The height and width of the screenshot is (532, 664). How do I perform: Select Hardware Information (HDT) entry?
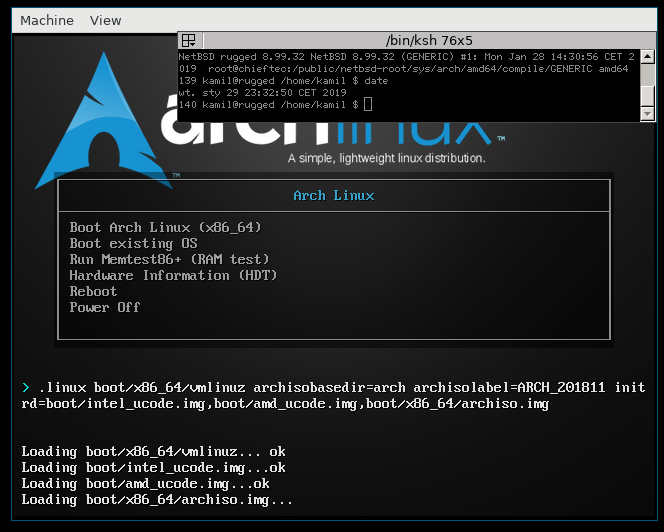173,275
